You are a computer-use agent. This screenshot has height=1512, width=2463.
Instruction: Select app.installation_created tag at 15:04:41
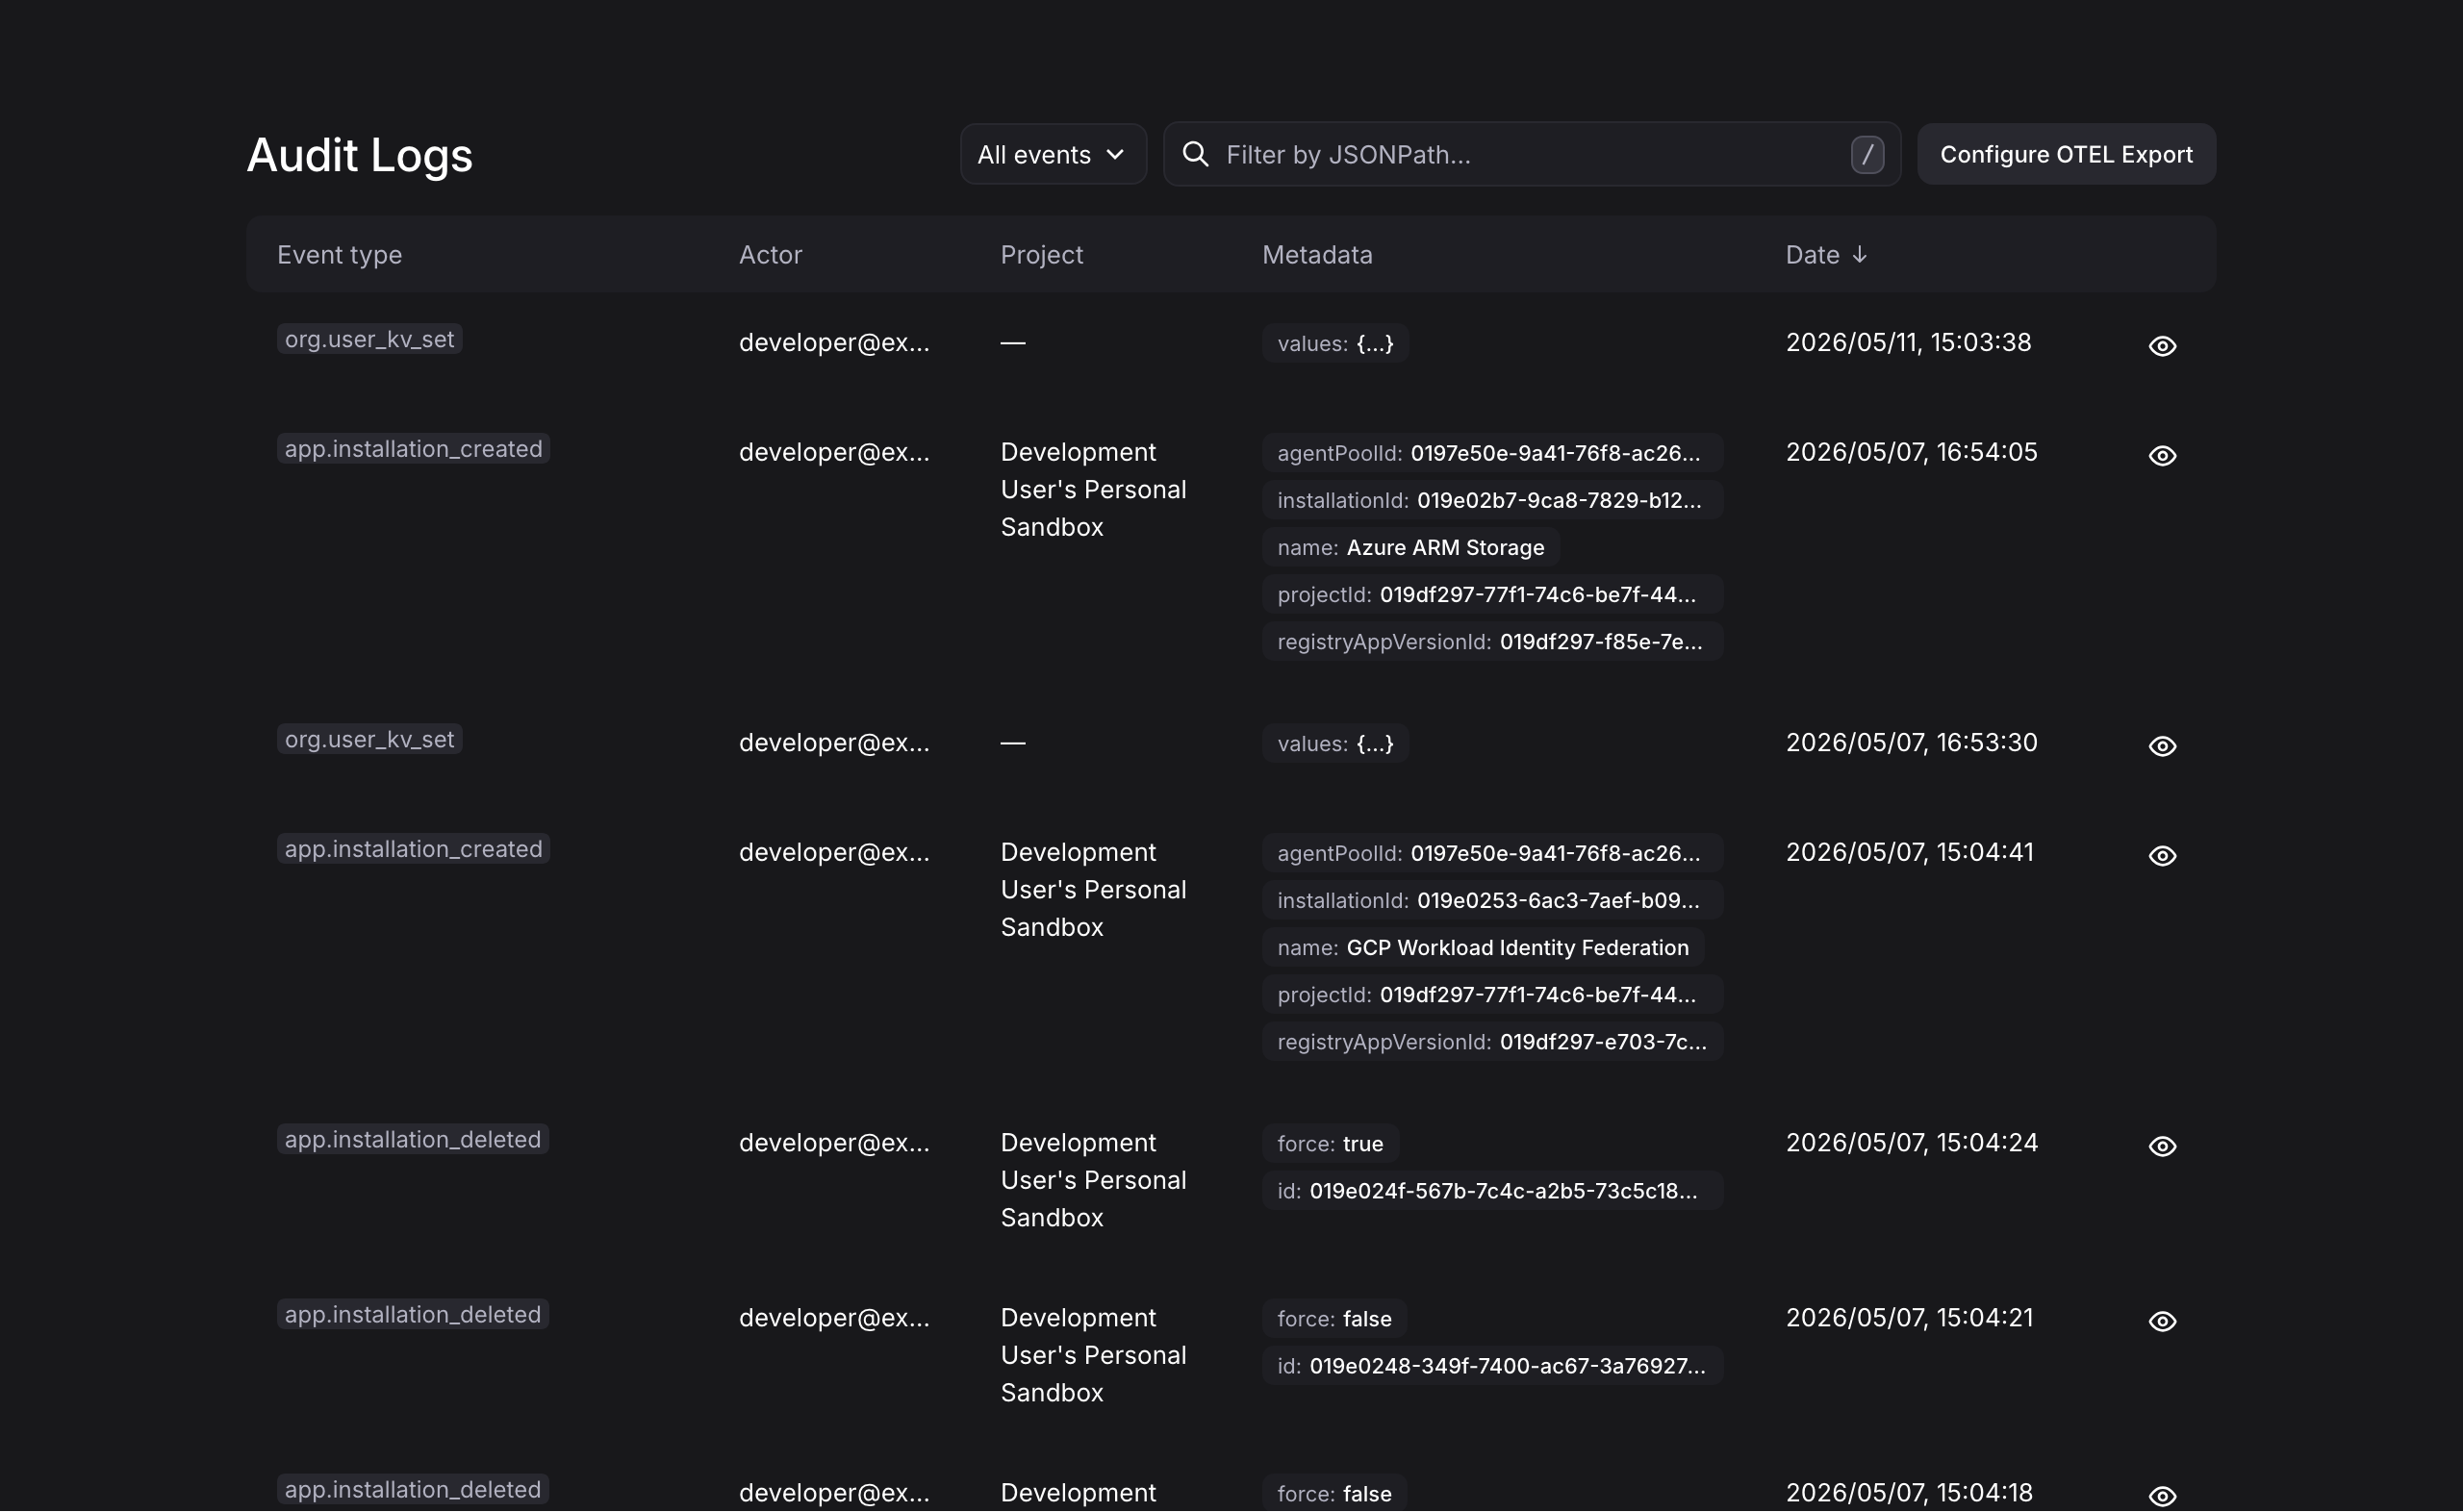(x=413, y=849)
